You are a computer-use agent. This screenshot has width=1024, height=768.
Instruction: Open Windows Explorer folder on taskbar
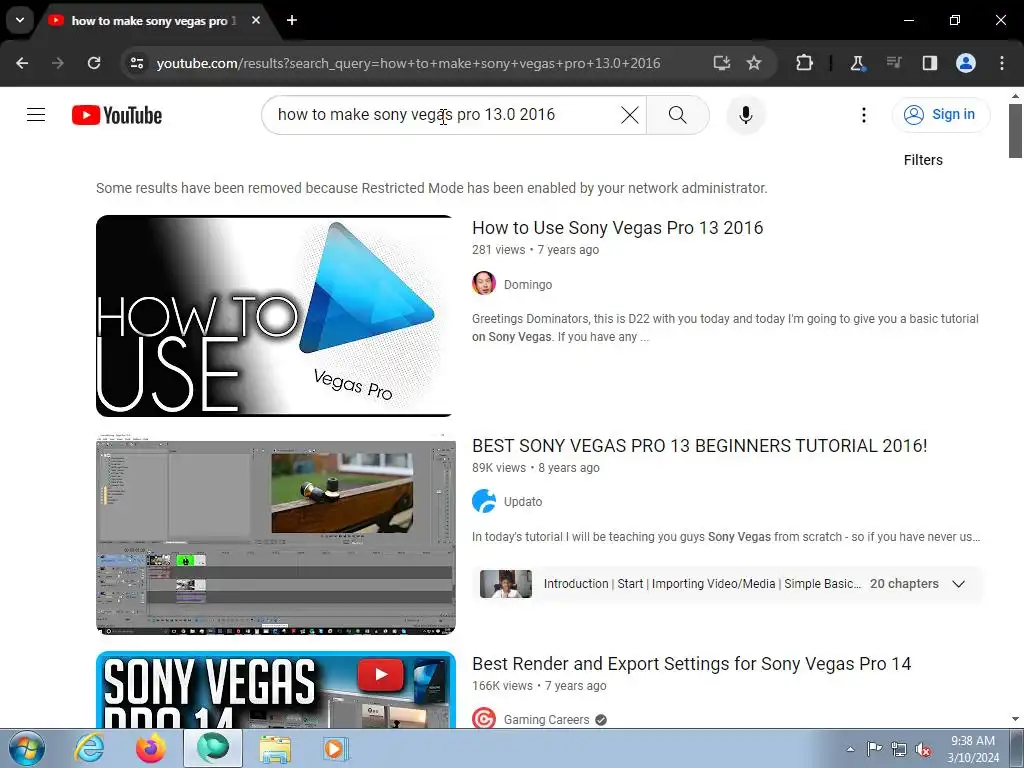click(275, 748)
